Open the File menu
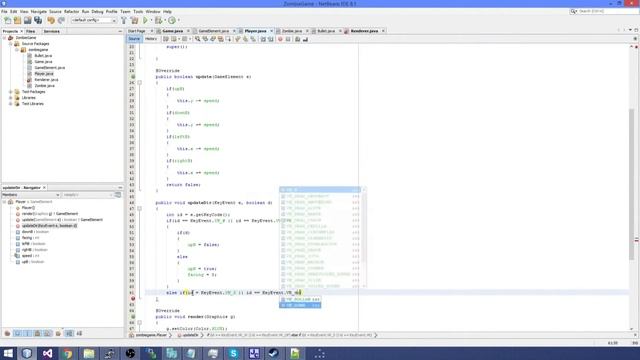 click(4, 11)
